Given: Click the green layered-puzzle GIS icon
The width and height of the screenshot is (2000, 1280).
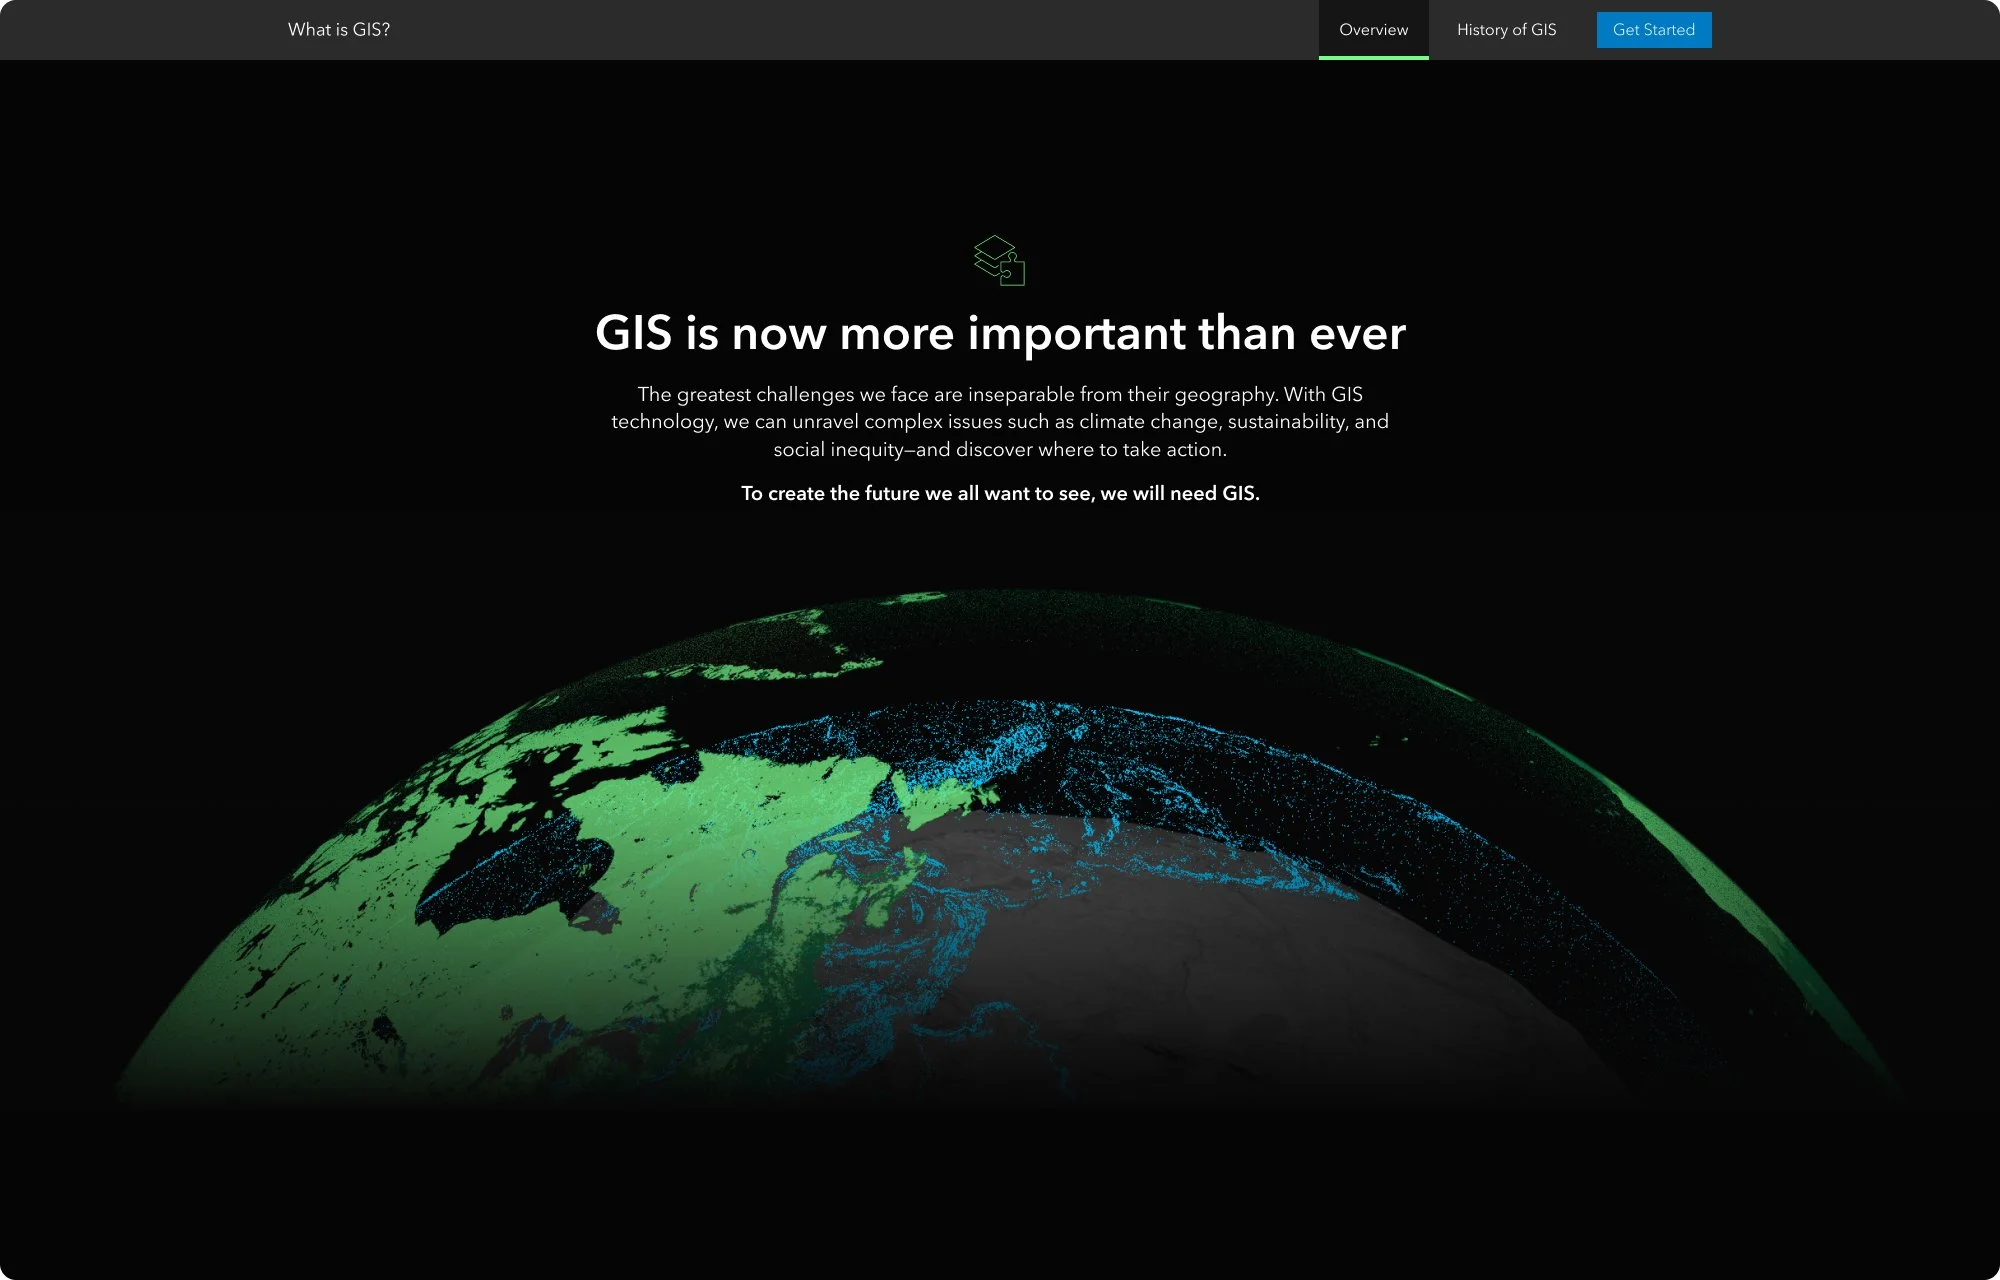Looking at the screenshot, I should [1000, 260].
